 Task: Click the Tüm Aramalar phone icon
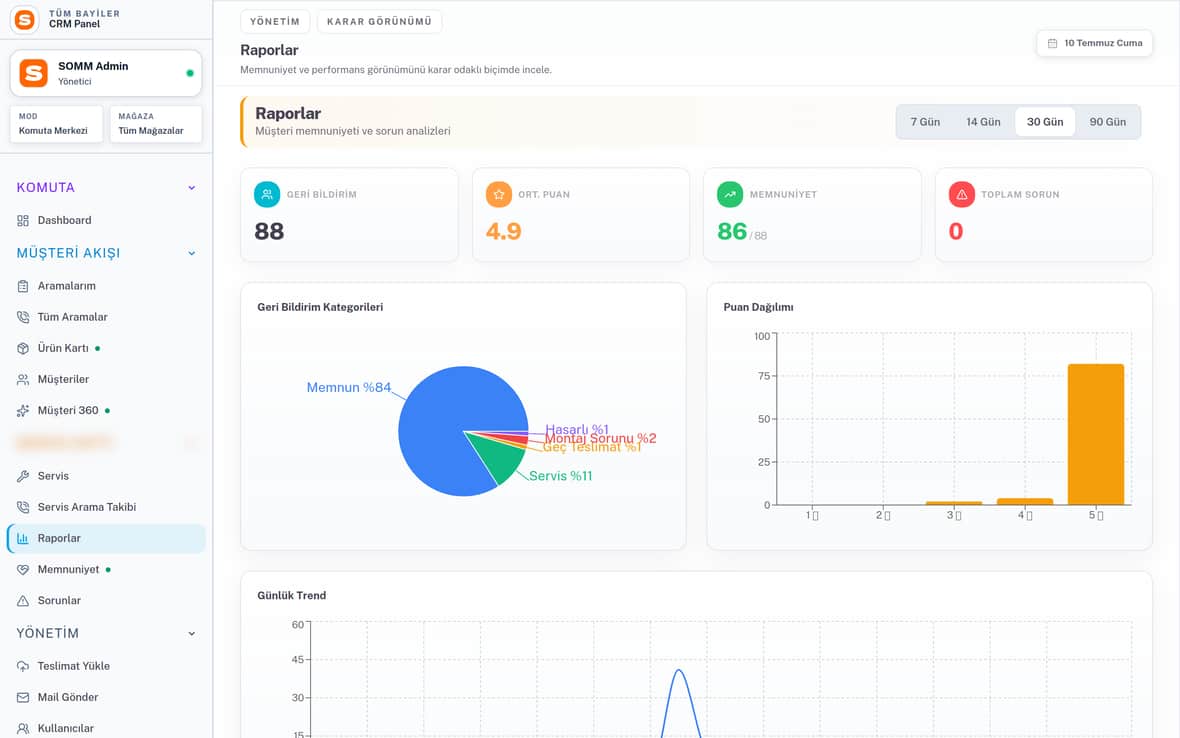(x=23, y=317)
